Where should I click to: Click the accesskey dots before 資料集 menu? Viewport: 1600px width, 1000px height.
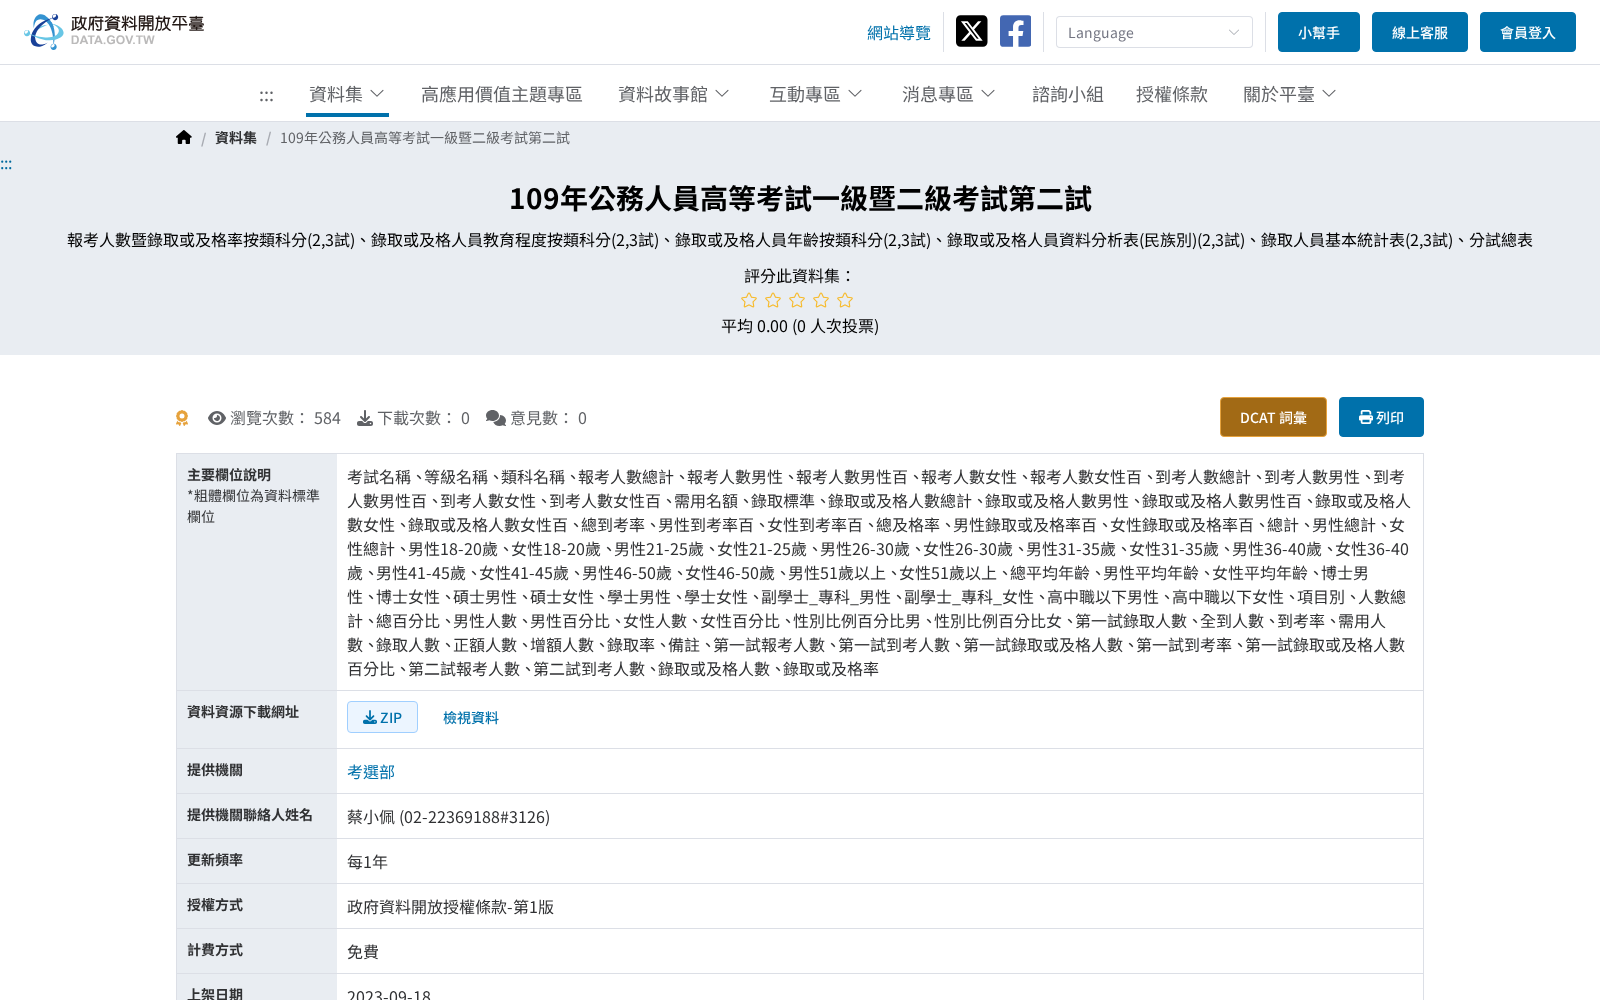[x=266, y=96]
